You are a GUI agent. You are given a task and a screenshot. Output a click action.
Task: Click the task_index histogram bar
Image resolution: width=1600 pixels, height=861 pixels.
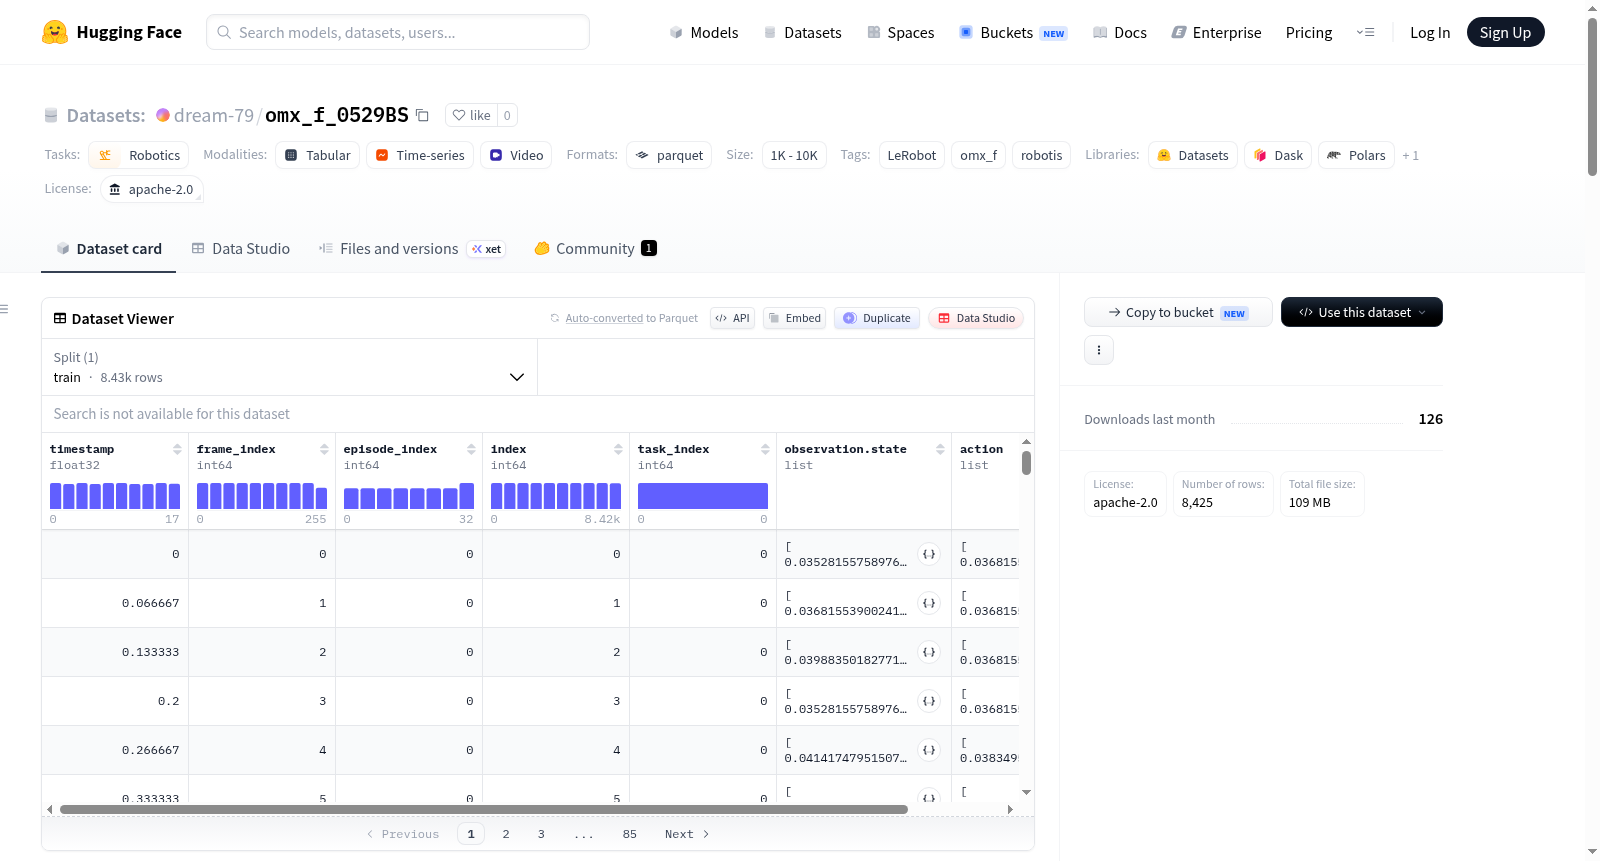[x=703, y=496]
